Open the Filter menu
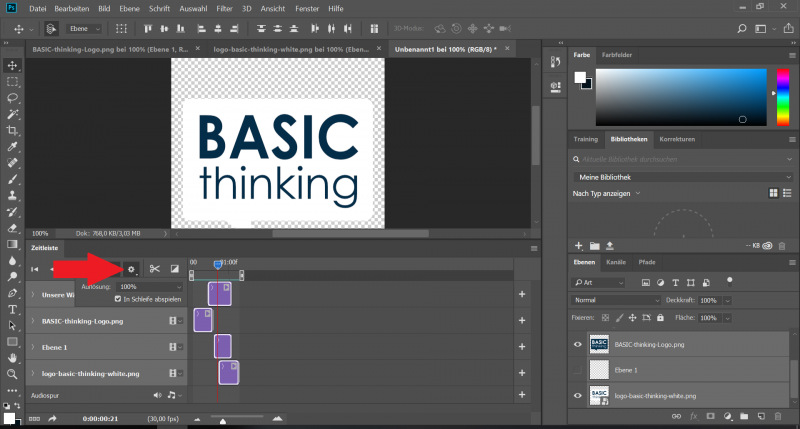 pos(224,9)
